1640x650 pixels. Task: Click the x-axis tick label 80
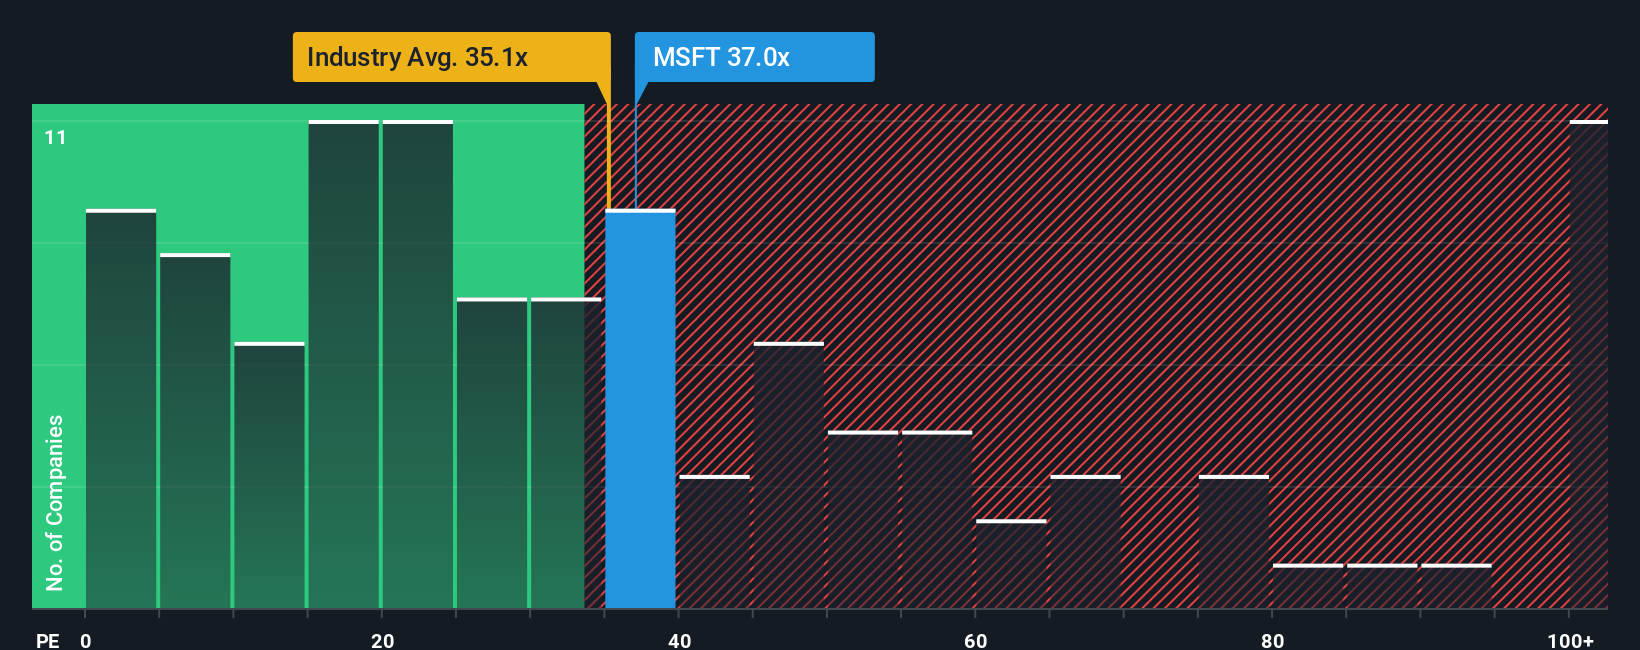point(1273,640)
